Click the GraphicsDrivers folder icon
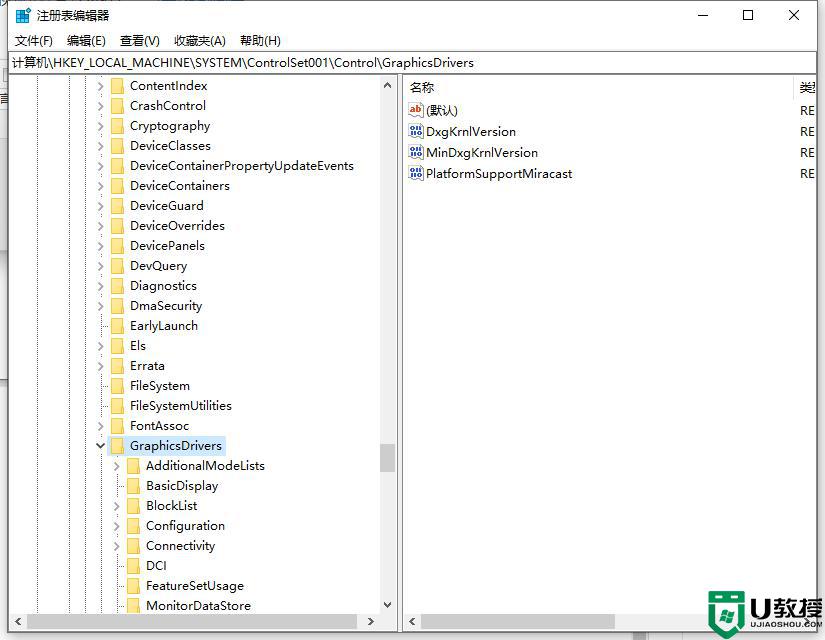Viewport: 825px width, 640px height. [x=118, y=446]
